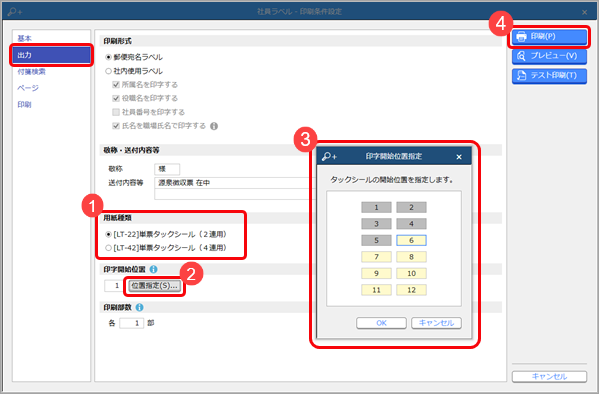Select label position 3
Image resolution: width=599 pixels, height=394 pixels.
[376, 224]
